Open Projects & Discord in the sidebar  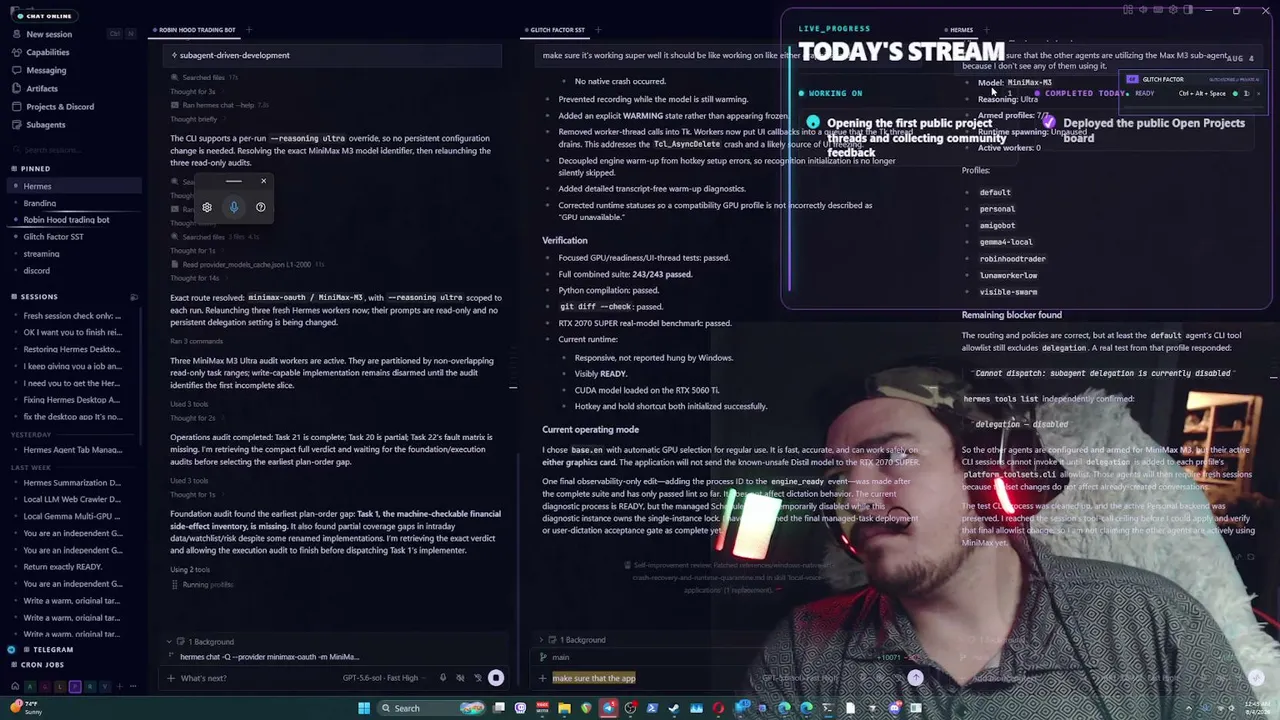tap(72, 106)
